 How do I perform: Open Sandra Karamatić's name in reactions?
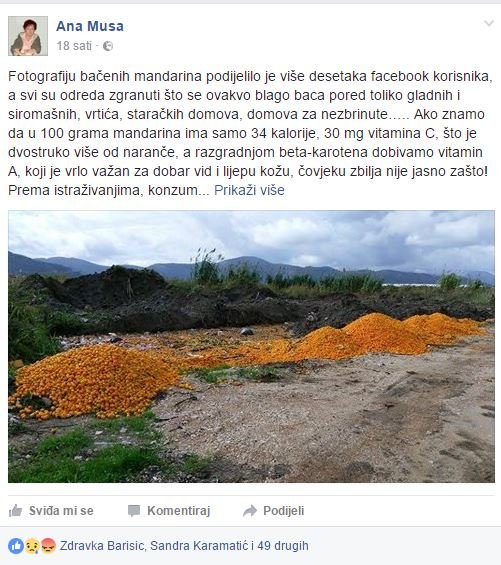tap(199, 546)
